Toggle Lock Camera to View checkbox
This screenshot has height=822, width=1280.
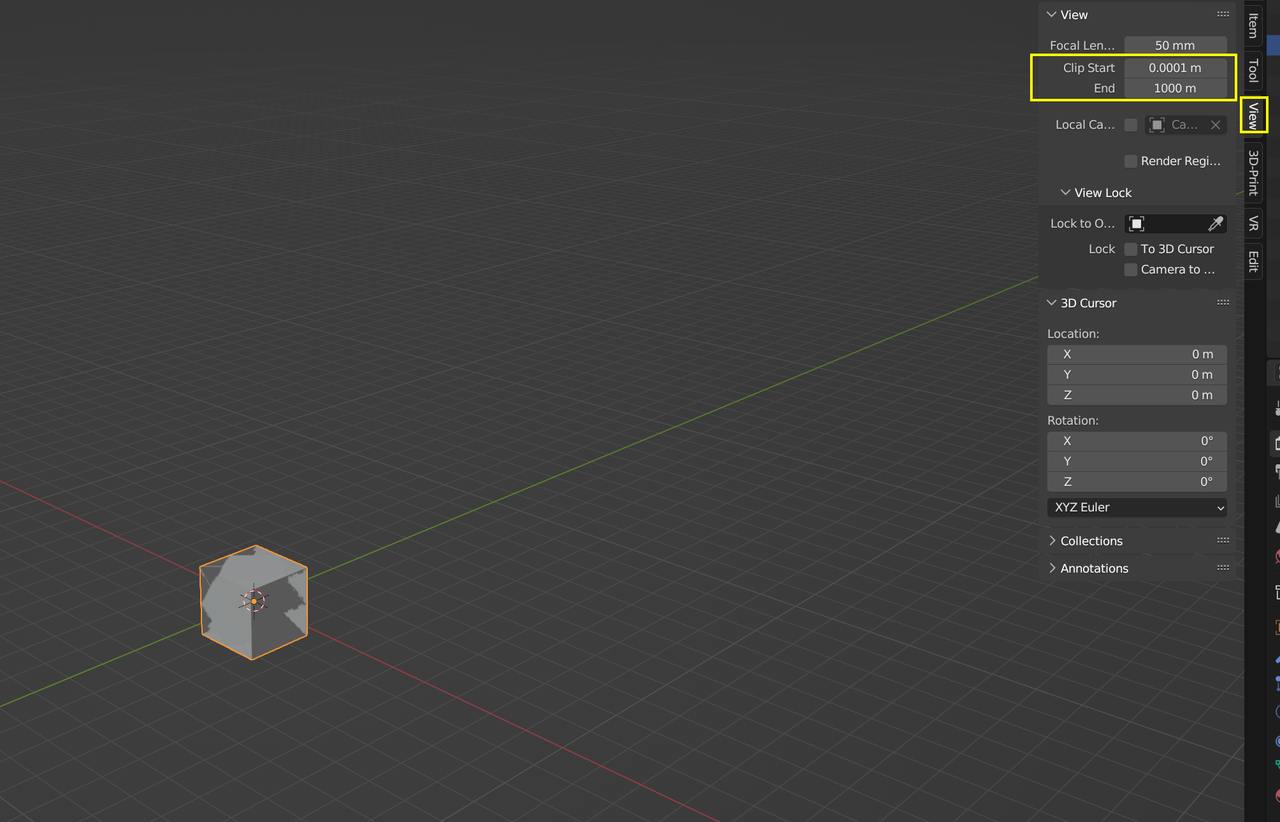(1131, 270)
